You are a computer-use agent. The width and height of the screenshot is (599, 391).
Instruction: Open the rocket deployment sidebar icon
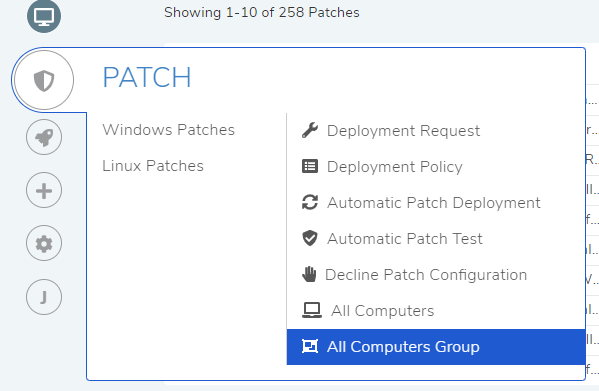point(44,137)
